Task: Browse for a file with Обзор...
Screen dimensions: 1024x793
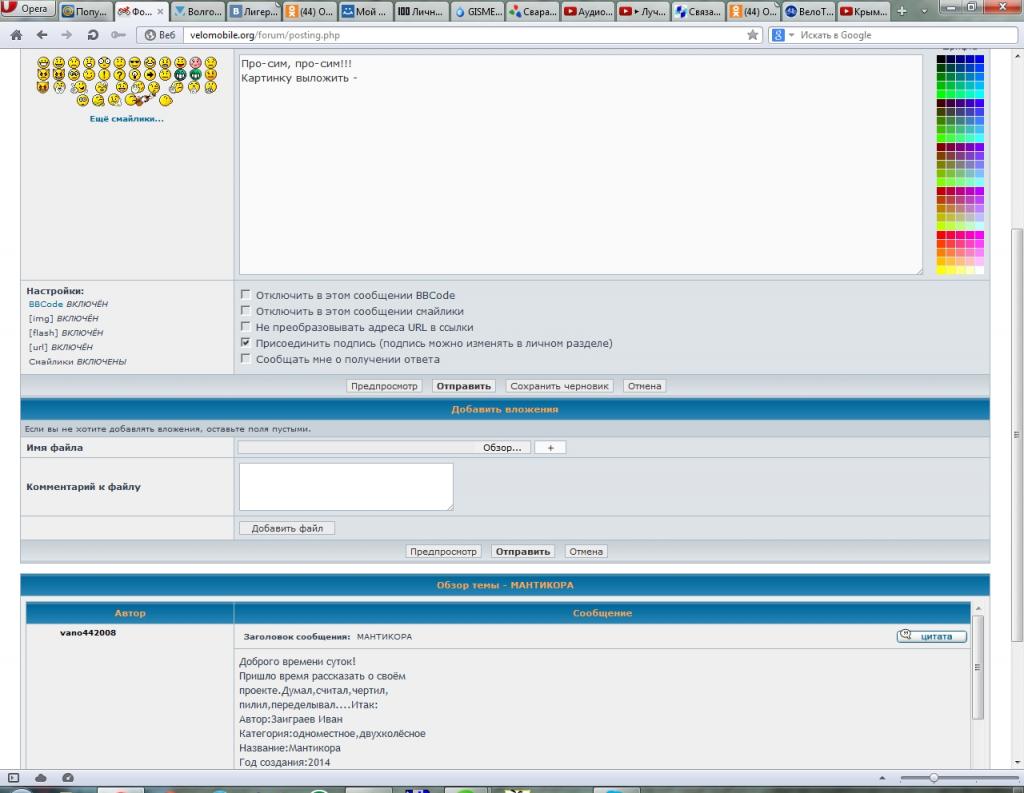Action: pyautogui.click(x=502, y=447)
